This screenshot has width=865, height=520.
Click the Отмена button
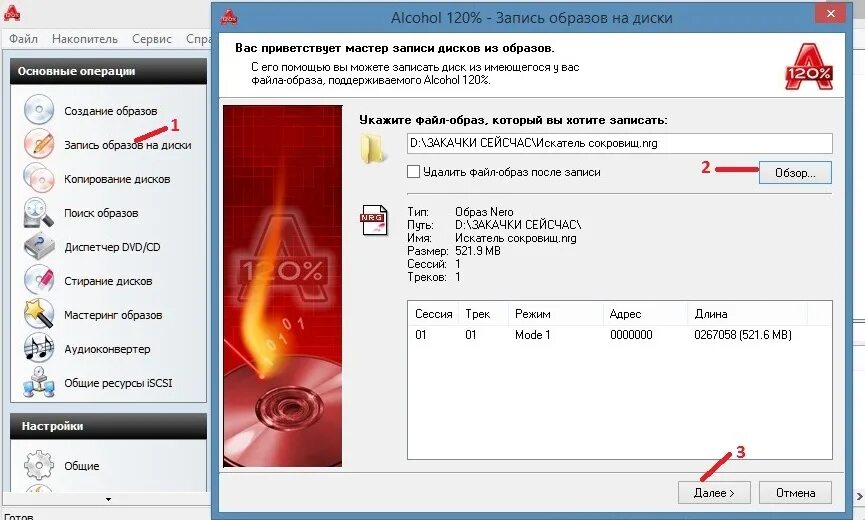pos(795,492)
